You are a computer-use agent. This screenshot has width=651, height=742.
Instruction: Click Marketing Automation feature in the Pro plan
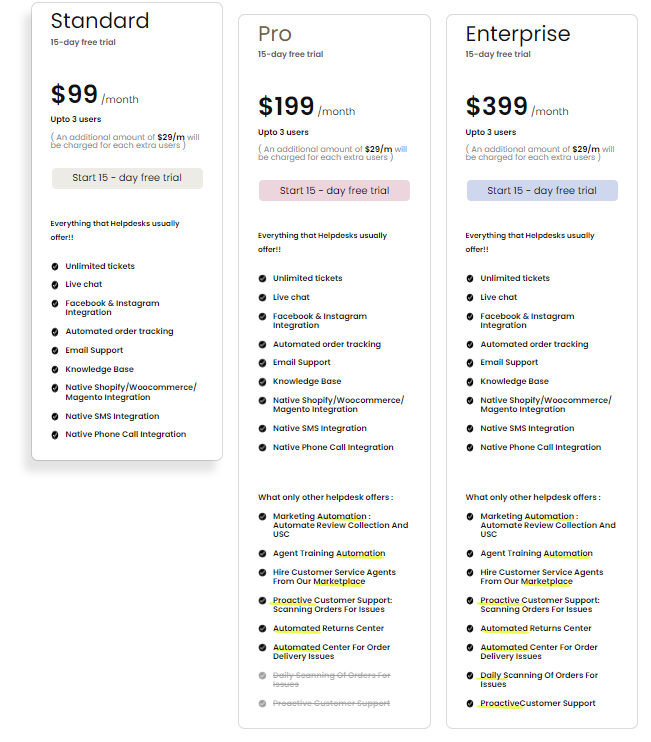coord(340,525)
